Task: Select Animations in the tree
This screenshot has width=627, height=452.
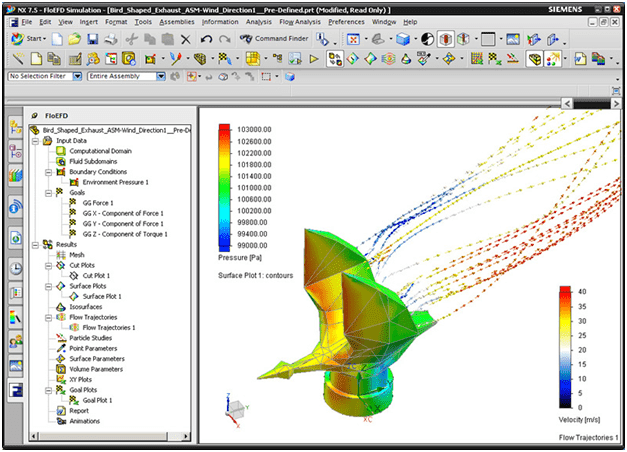Action: pos(85,421)
